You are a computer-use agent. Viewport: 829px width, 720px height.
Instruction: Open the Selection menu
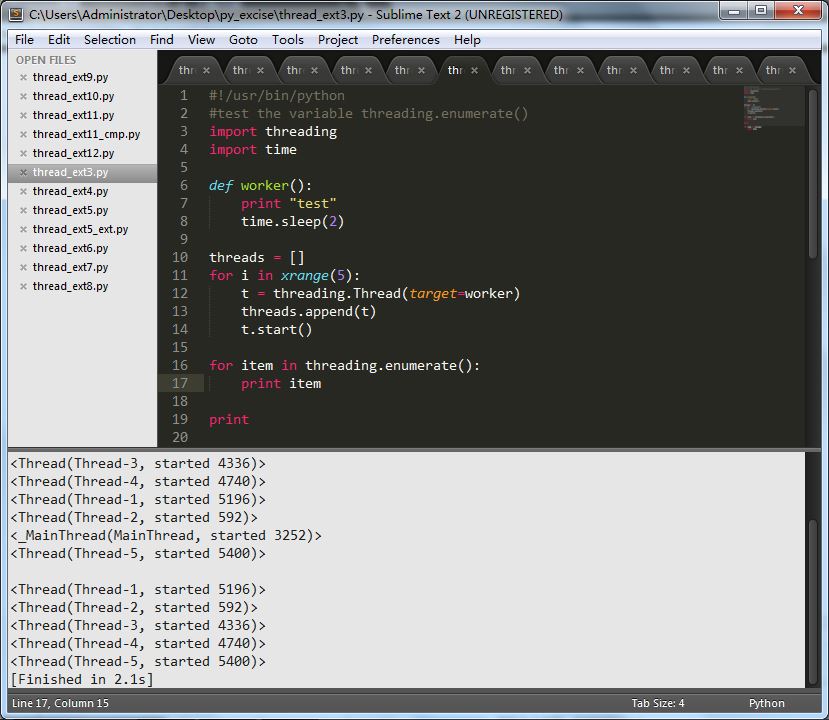pos(109,40)
